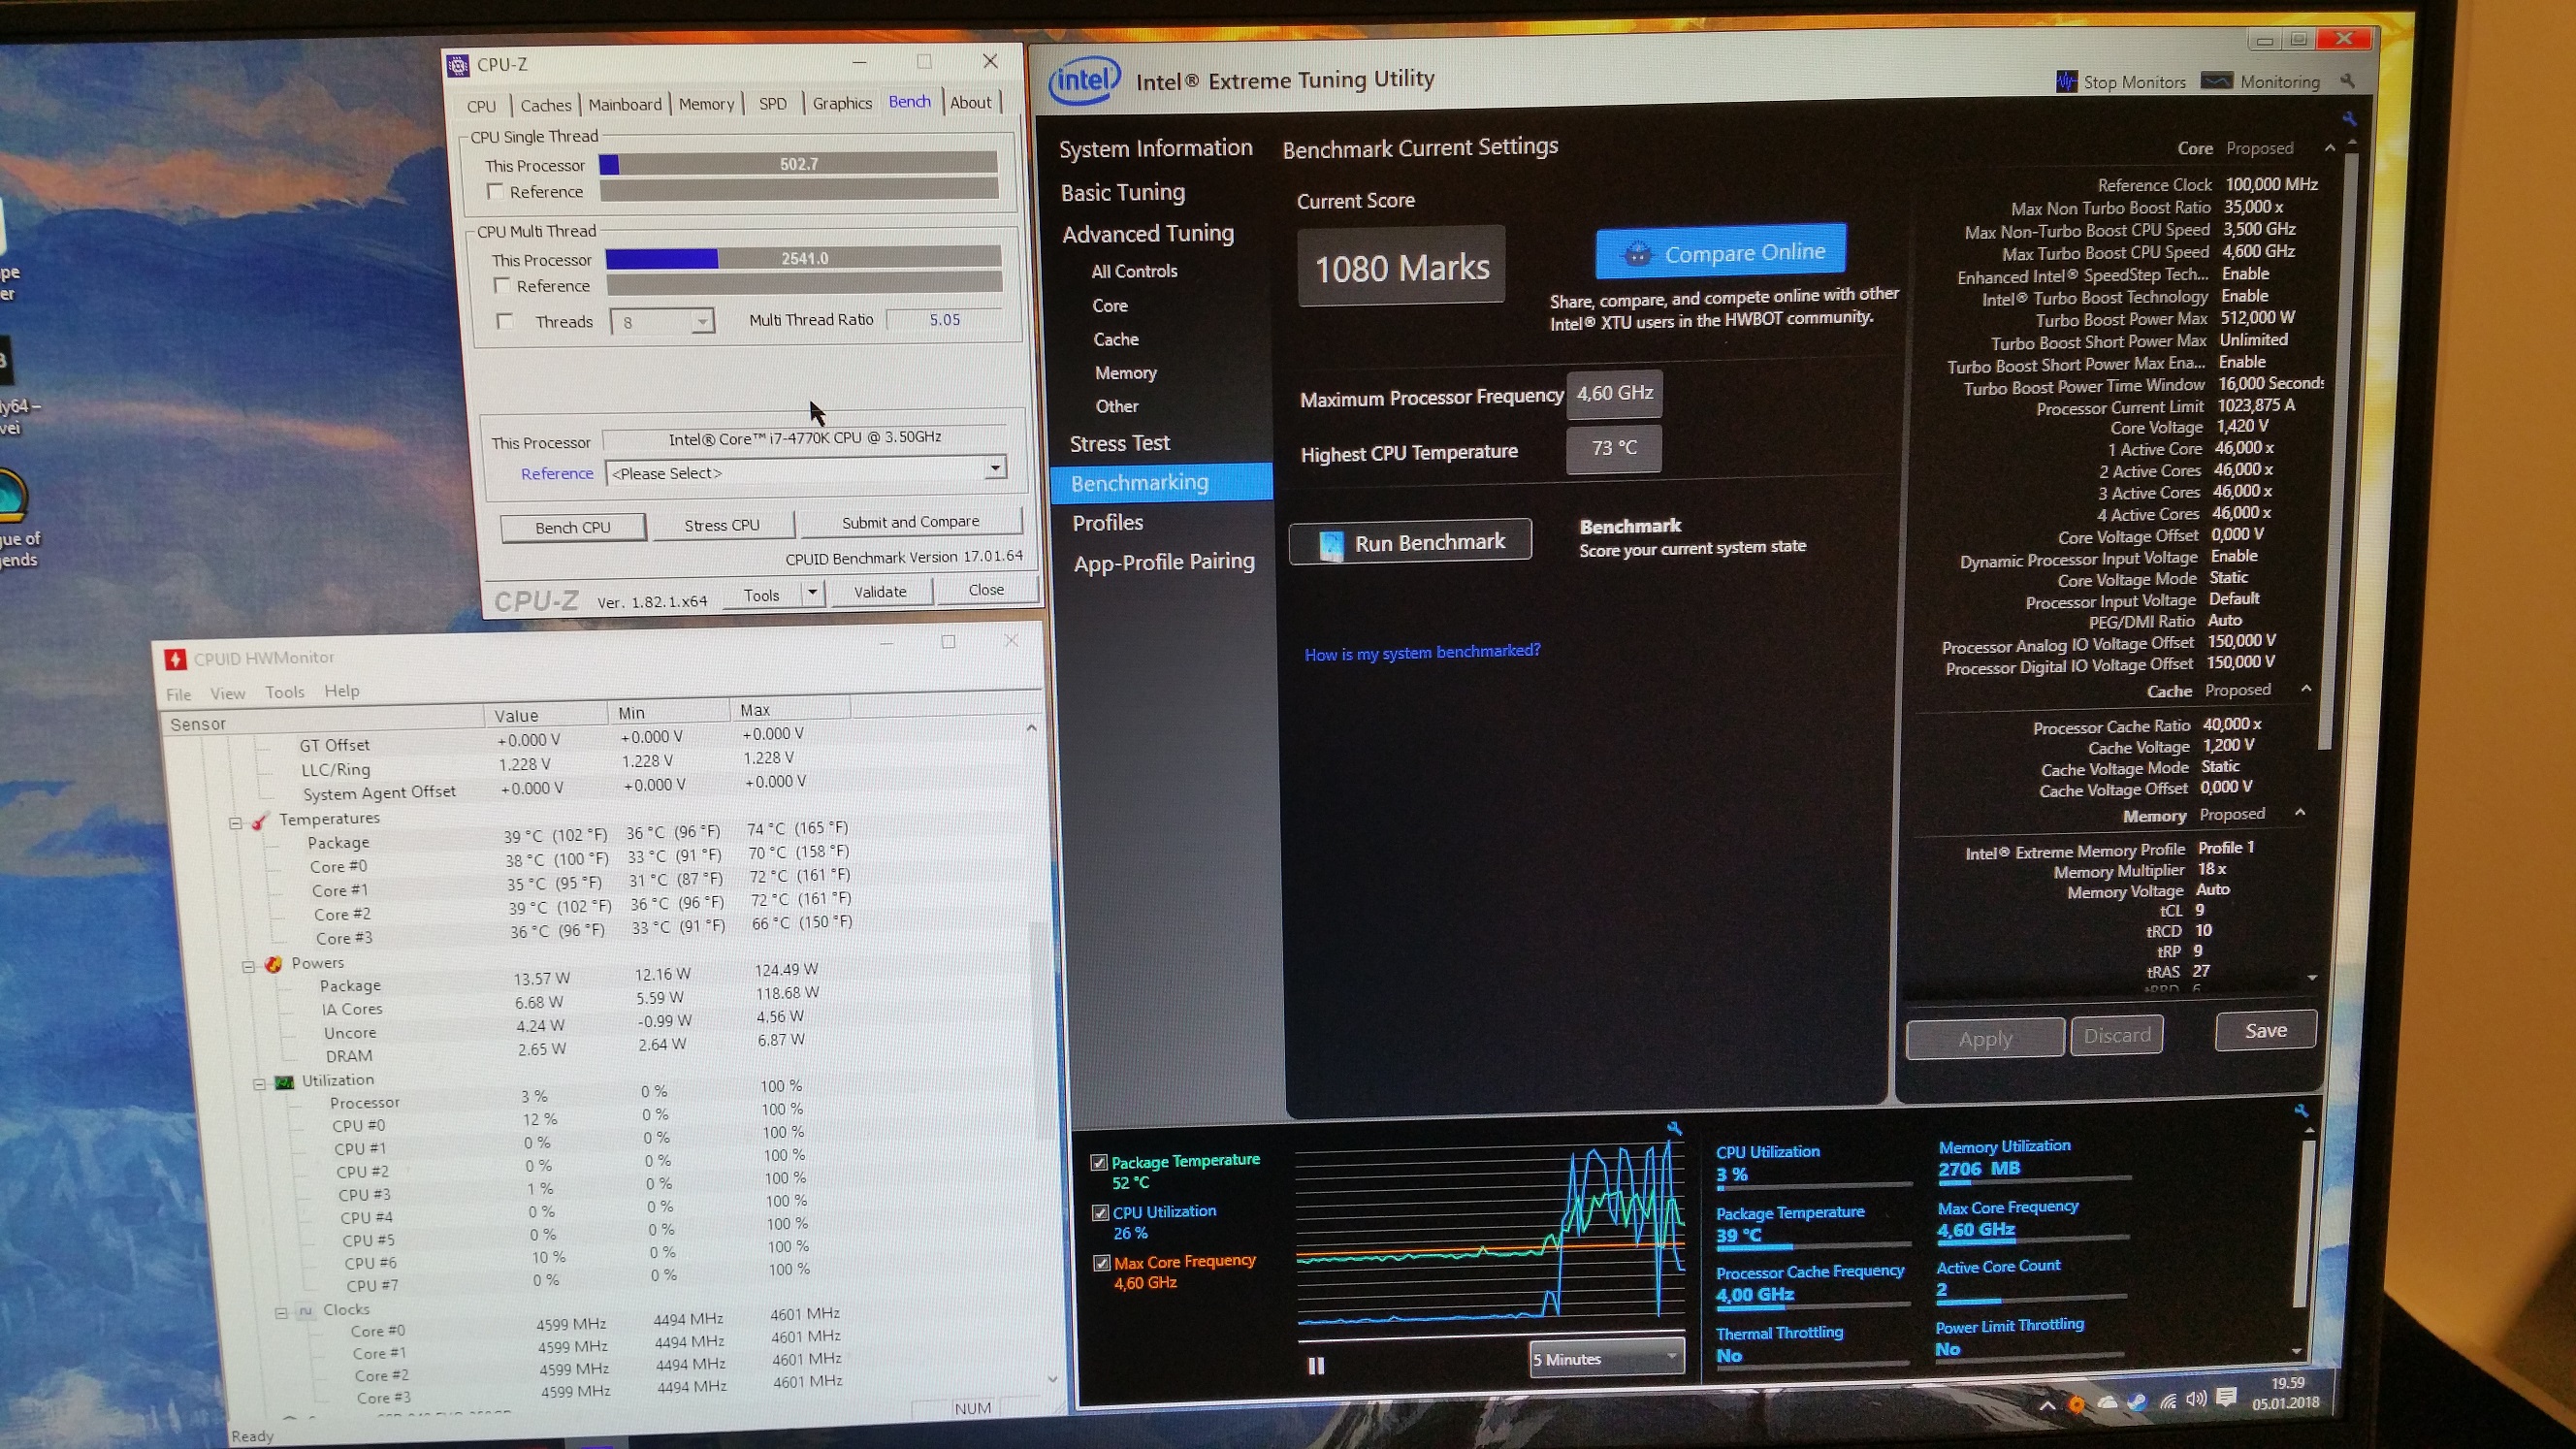Open the Graphics tab in CPU-Z
Viewport: 2576px width, 1449px height.
(842, 103)
